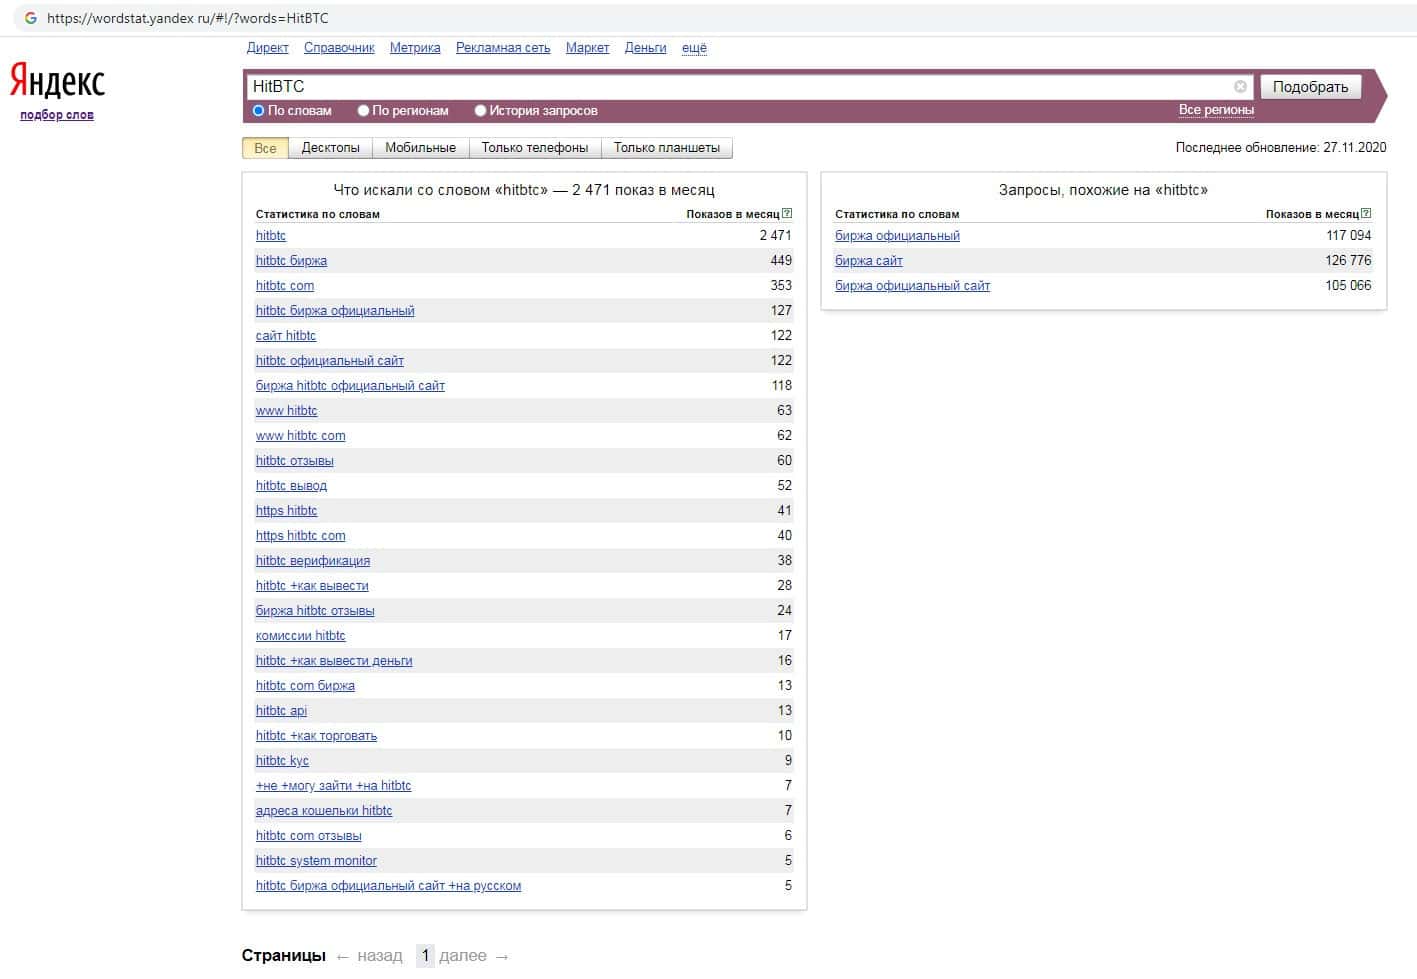Open 'биржа официальный сайт' similar query
Viewport: 1417px width, 979px height.
pos(912,286)
